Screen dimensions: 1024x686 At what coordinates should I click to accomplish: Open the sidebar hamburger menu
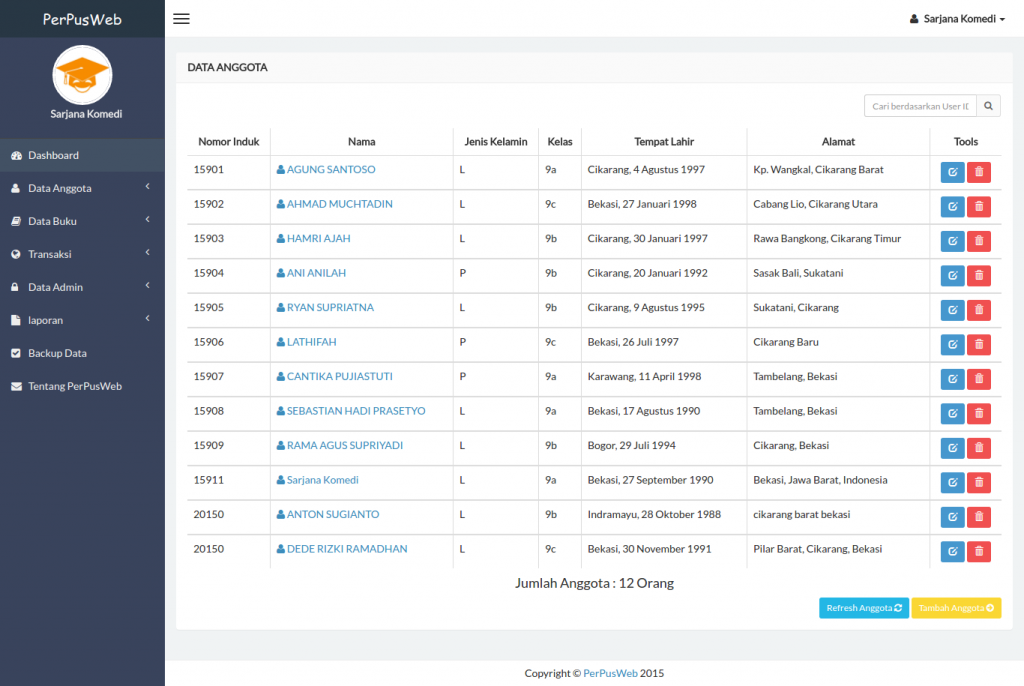181,18
